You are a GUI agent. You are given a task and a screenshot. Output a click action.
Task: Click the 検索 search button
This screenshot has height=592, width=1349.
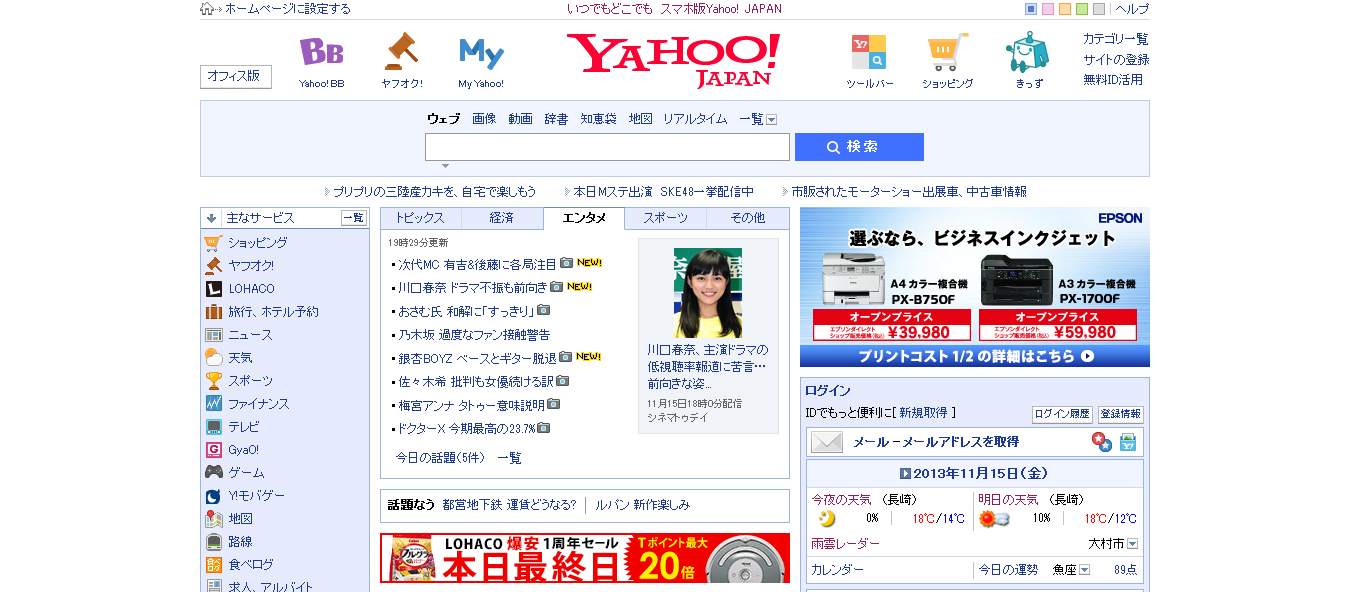click(x=859, y=147)
